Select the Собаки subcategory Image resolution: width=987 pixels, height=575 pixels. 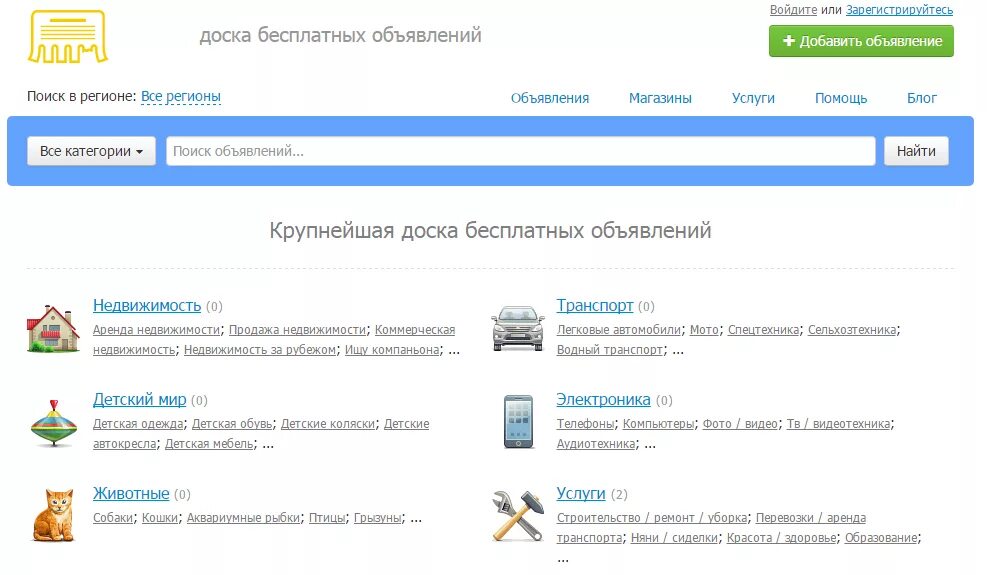coord(113,518)
